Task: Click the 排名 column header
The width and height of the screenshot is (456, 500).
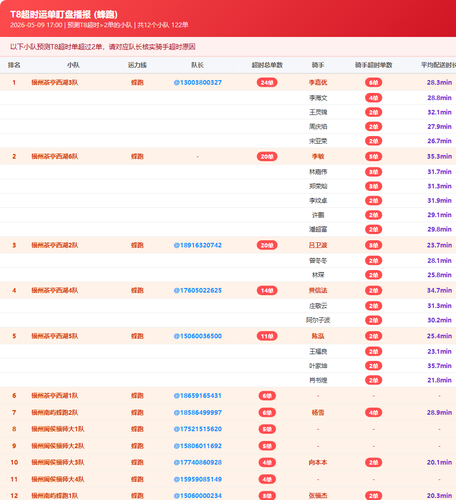Action: click(x=14, y=65)
